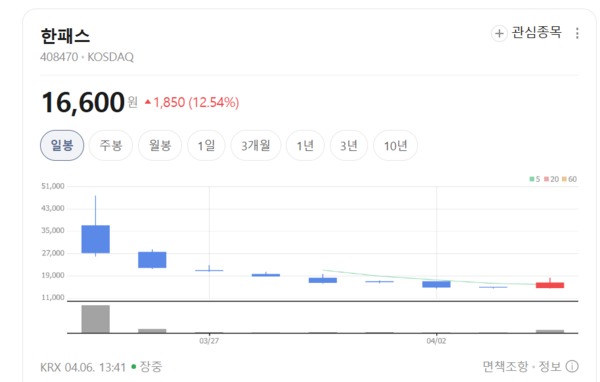Image resolution: width=600 pixels, height=382 pixels.
Task: Click the info icon beside 정보
Action: click(572, 366)
